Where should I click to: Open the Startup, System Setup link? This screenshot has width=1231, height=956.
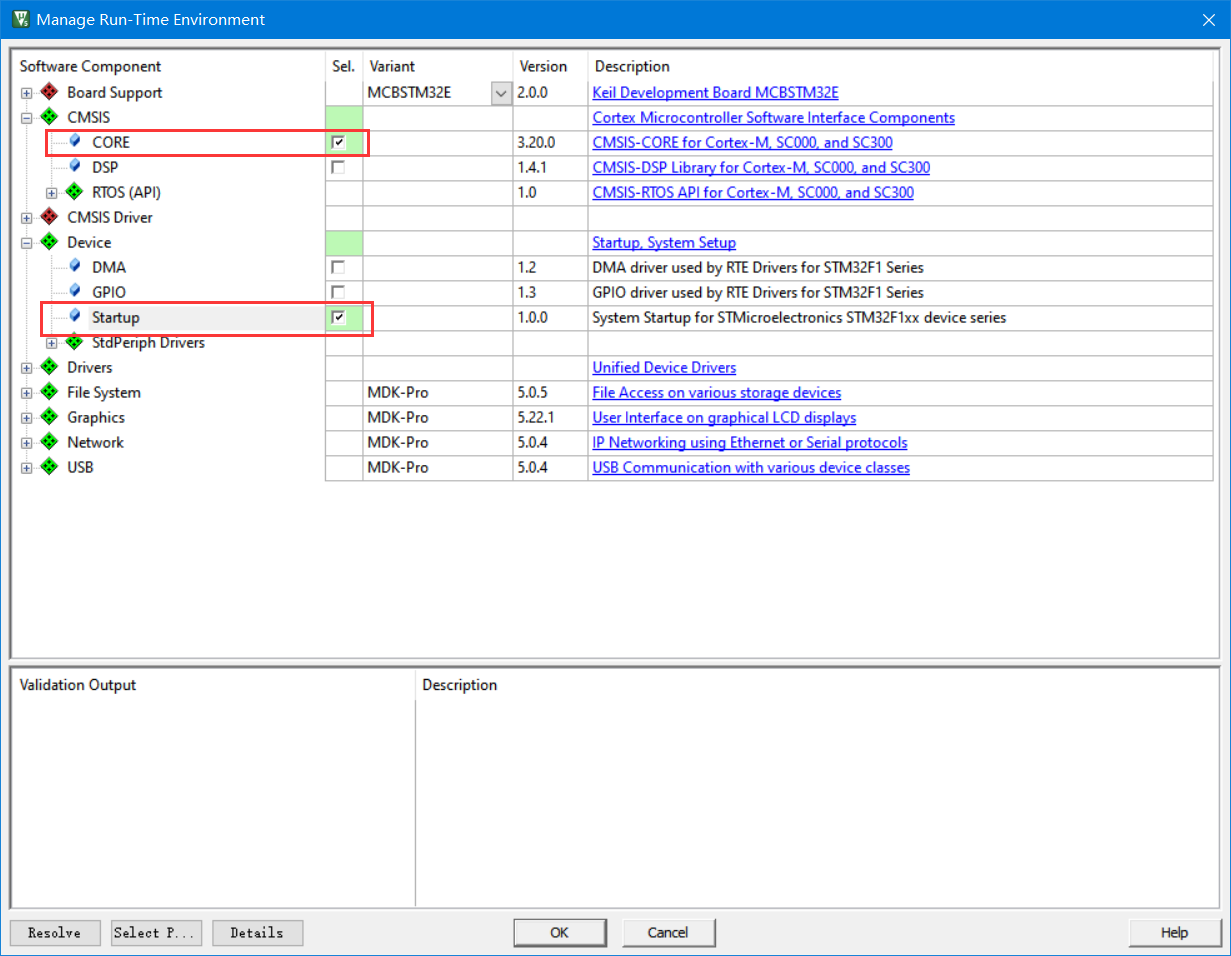pyautogui.click(x=664, y=242)
